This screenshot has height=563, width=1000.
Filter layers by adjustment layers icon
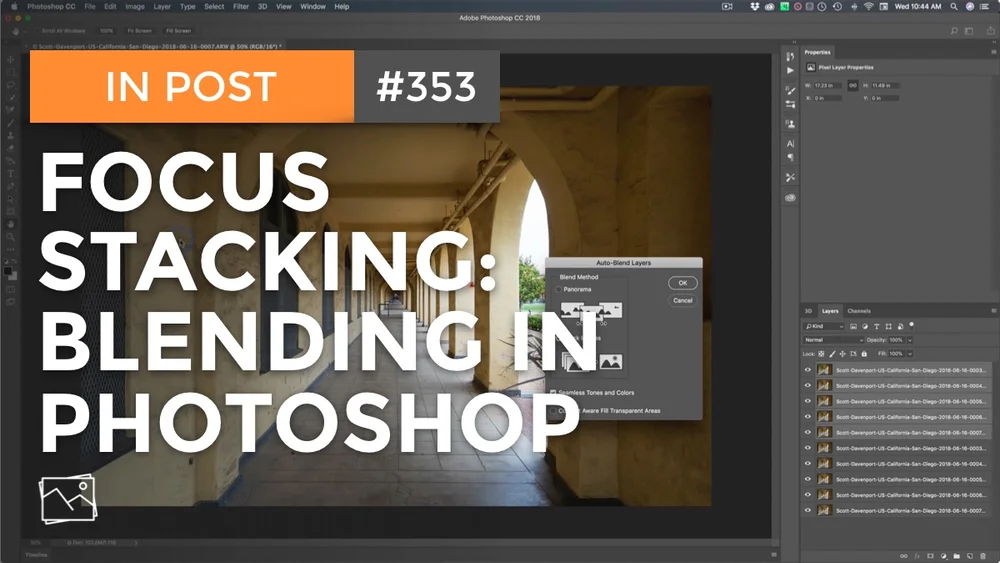coord(865,326)
